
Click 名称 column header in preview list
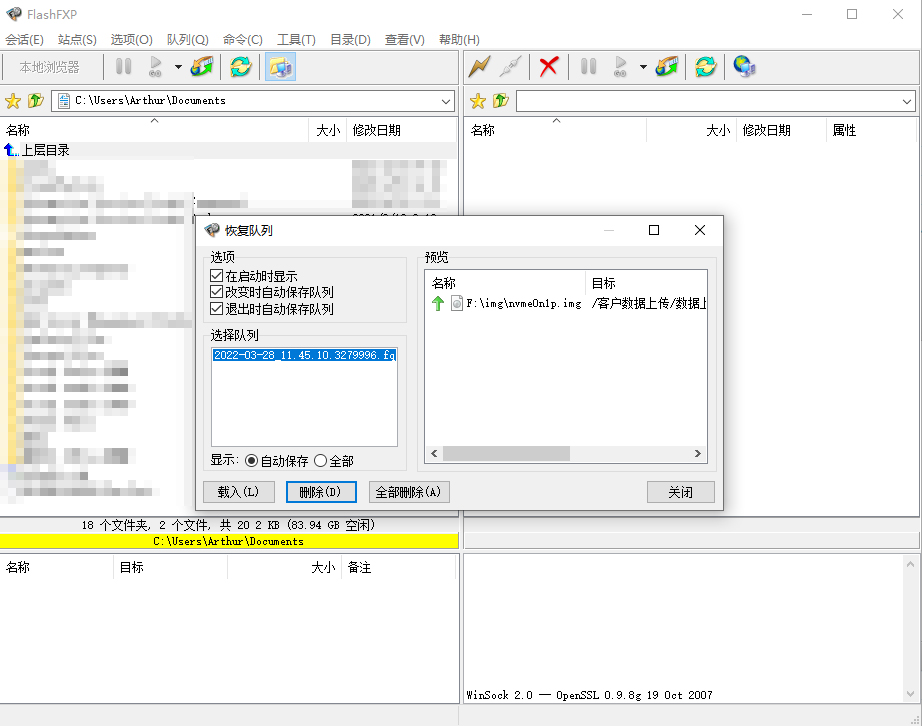506,283
